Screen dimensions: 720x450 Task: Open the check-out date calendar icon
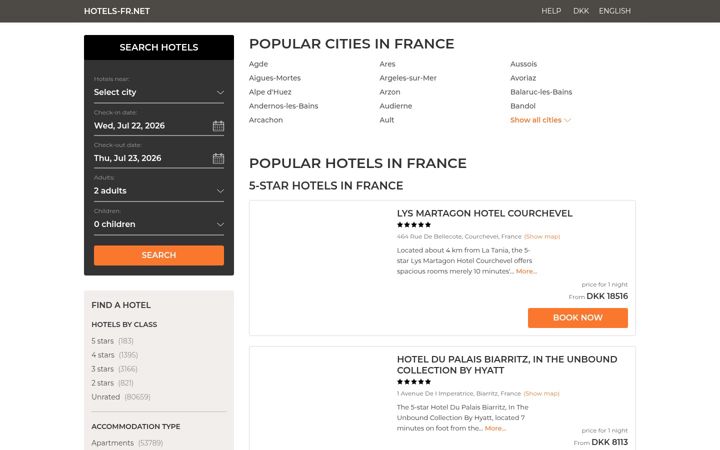(218, 158)
